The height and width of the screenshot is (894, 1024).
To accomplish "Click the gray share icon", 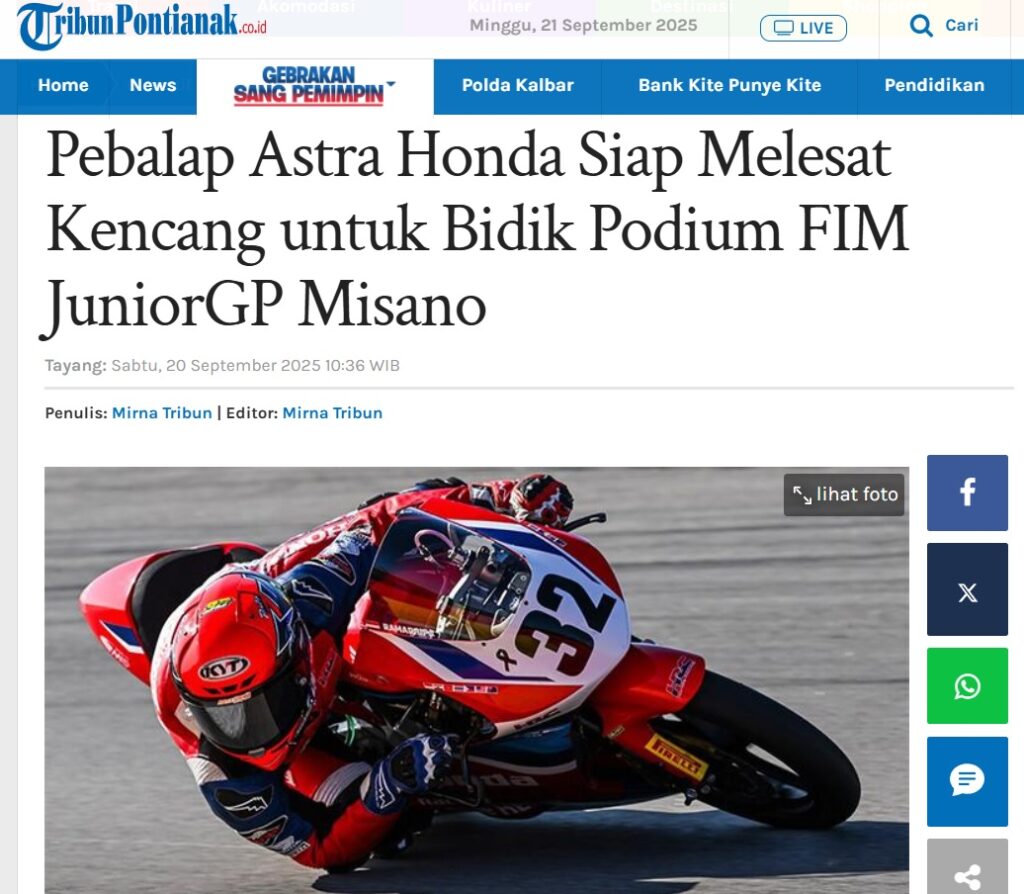I will coord(967,869).
